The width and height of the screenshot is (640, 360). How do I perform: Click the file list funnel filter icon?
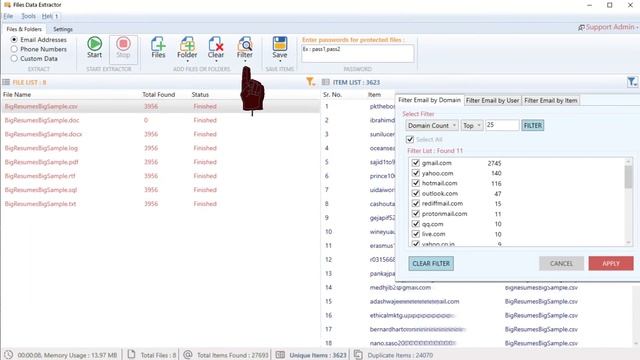tap(311, 82)
